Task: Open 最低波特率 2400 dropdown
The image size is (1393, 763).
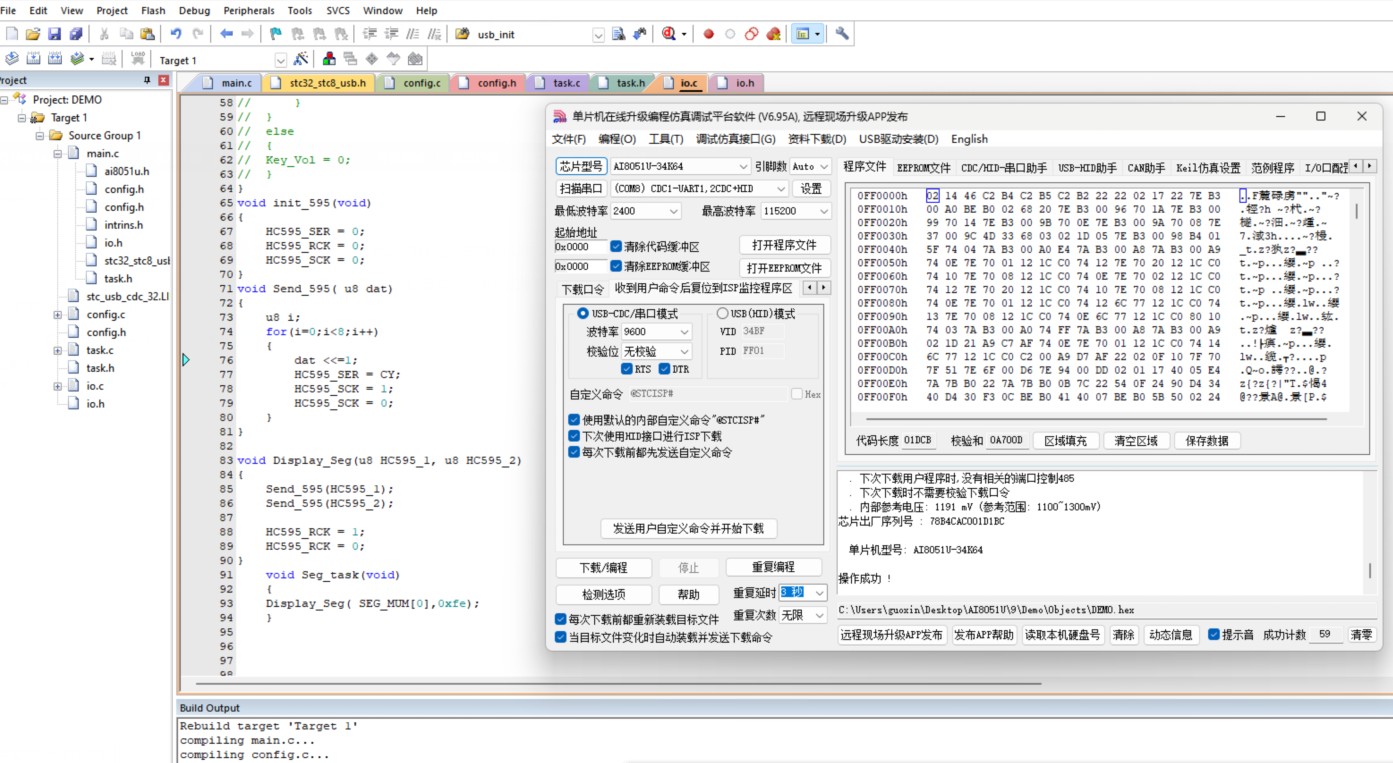Action: point(673,211)
